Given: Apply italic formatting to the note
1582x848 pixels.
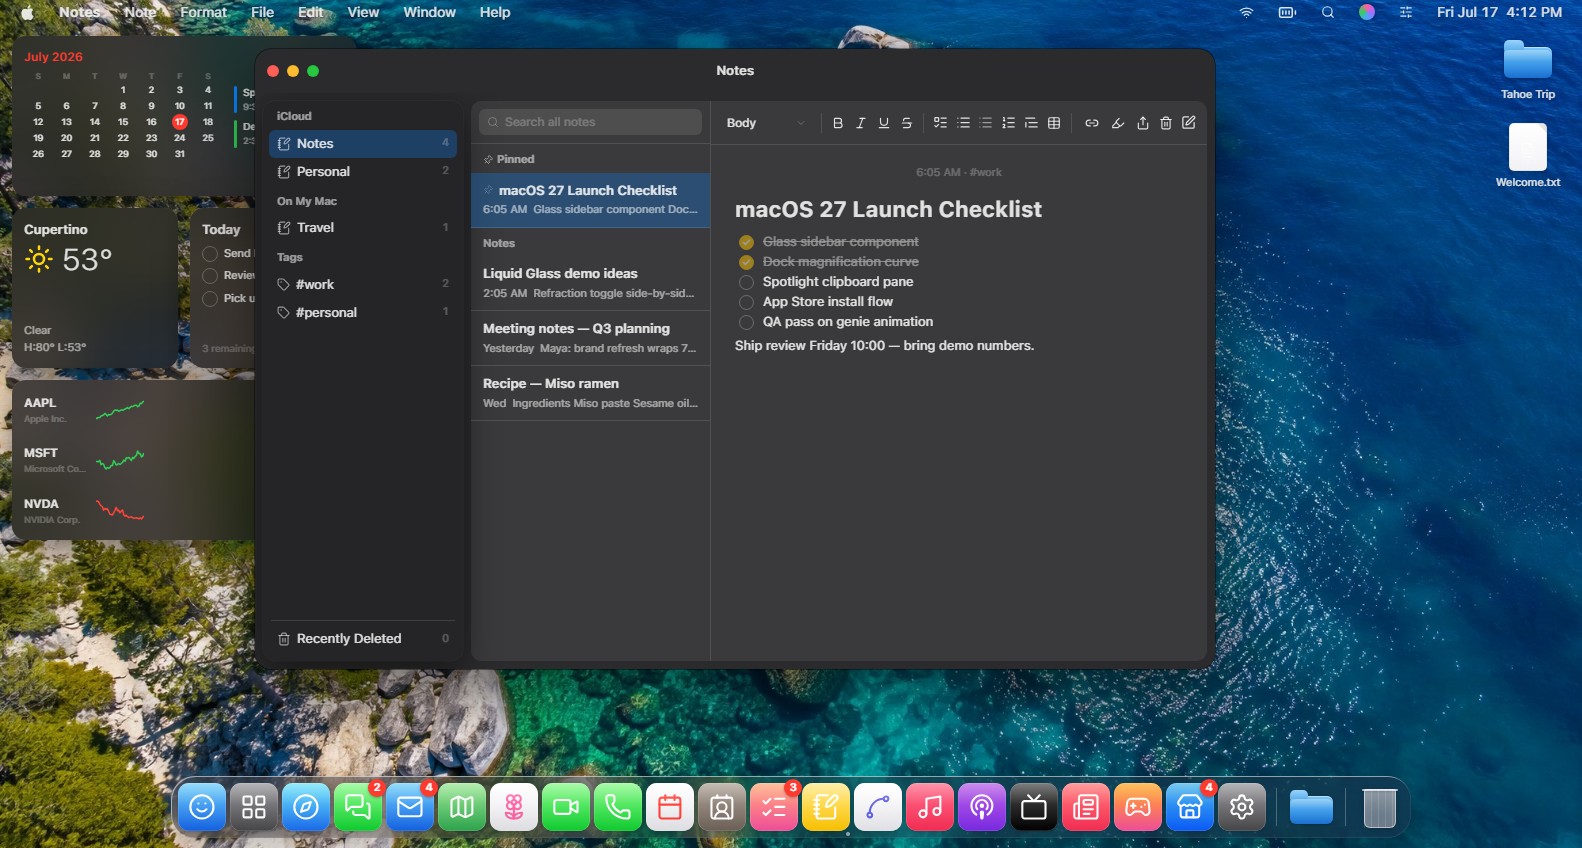Looking at the screenshot, I should (860, 123).
